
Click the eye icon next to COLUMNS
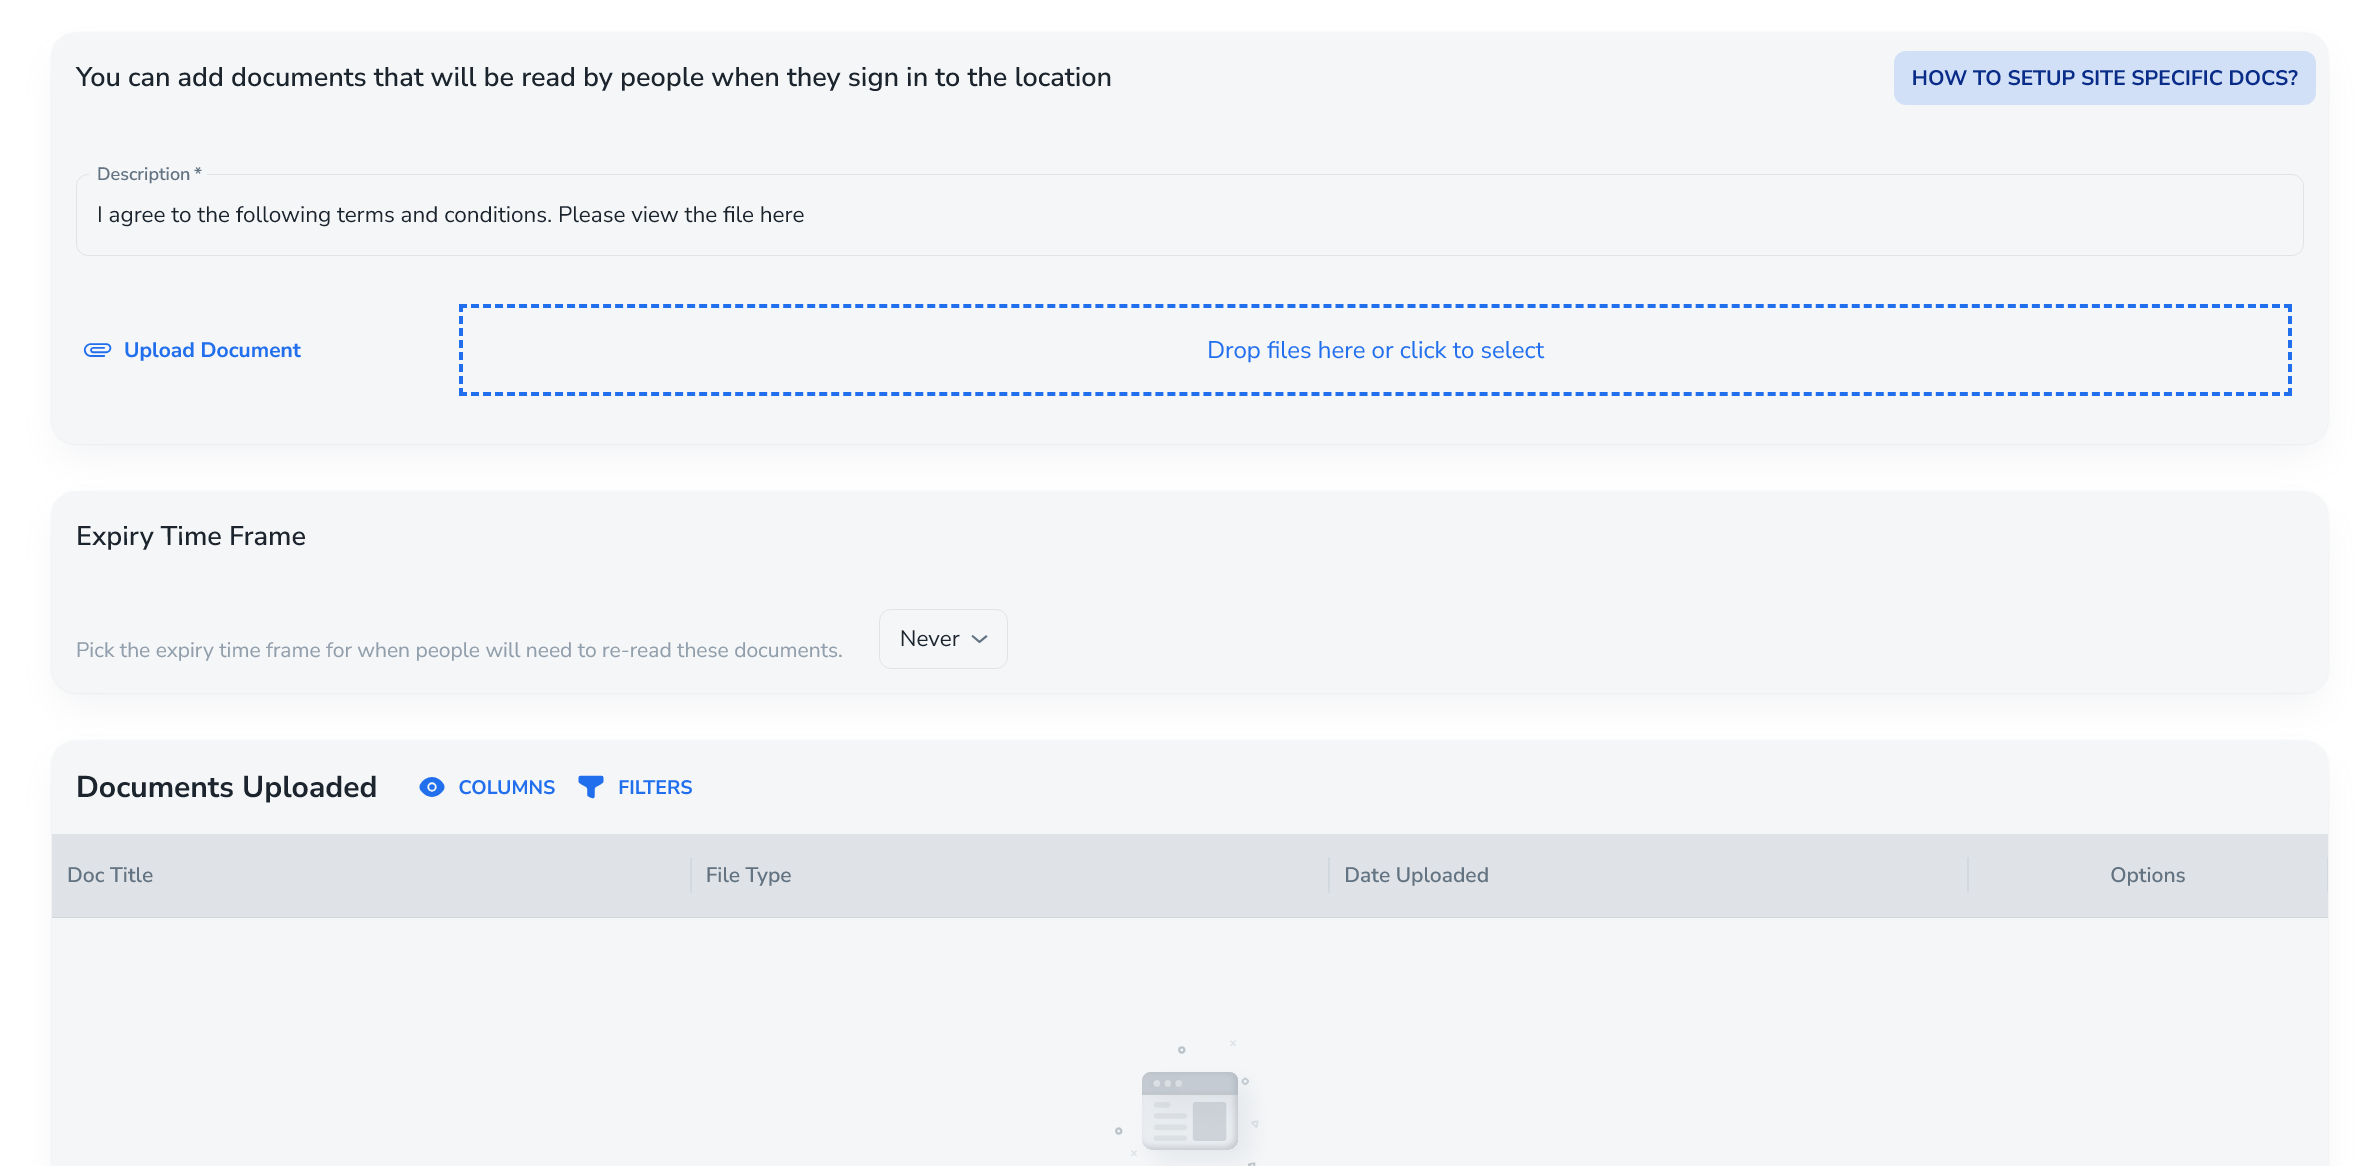pos(431,787)
